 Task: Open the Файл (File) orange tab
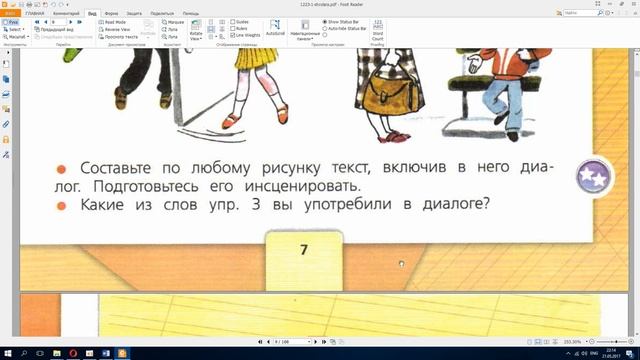tap(10, 13)
